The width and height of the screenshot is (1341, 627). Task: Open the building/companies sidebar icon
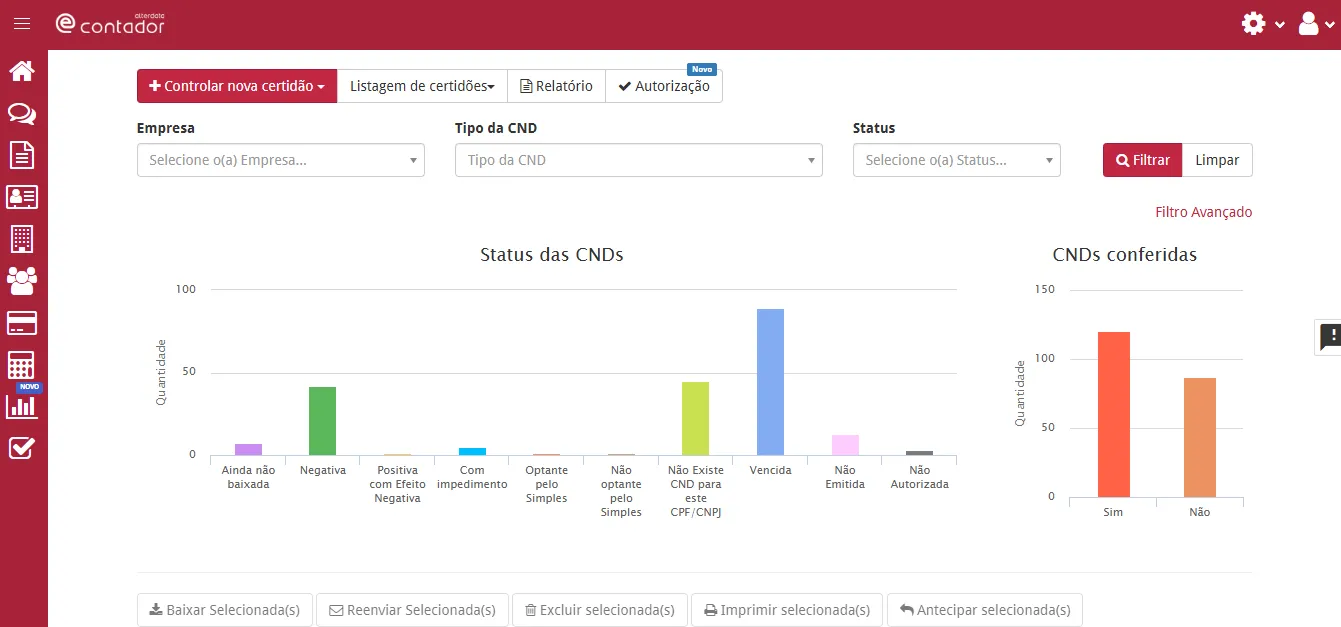[x=22, y=239]
